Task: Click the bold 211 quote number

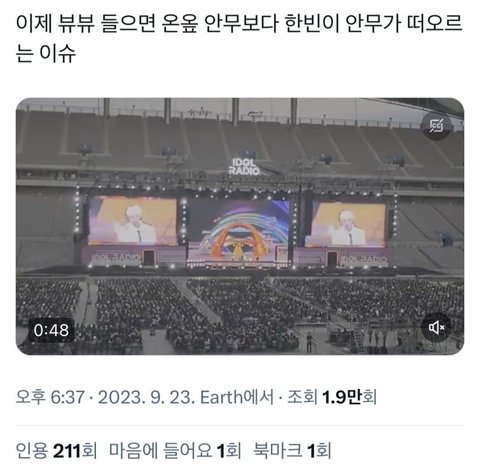Action: pyautogui.click(x=67, y=451)
